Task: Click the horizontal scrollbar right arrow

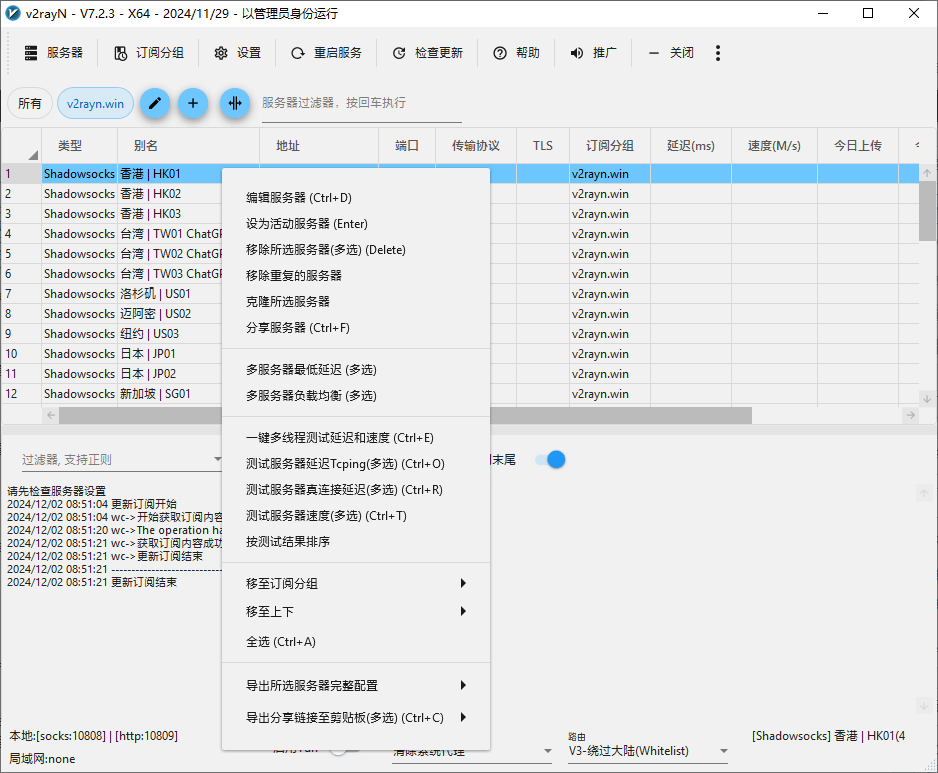Action: click(x=910, y=415)
